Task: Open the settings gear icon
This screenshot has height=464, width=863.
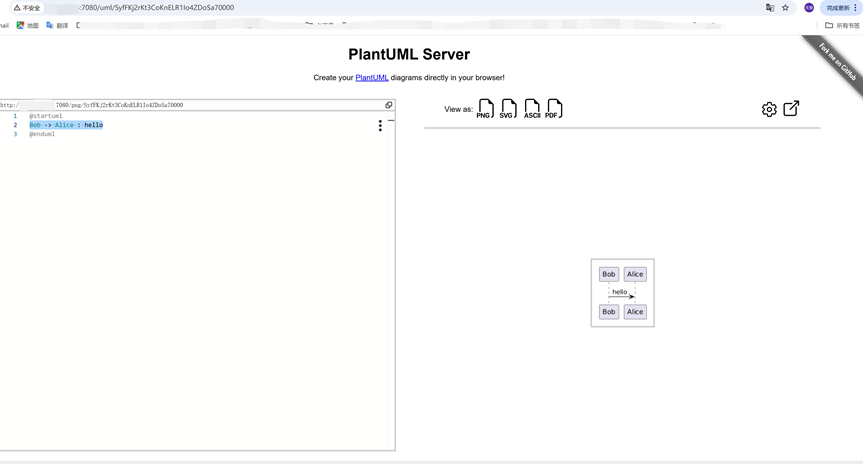Action: 769,110
